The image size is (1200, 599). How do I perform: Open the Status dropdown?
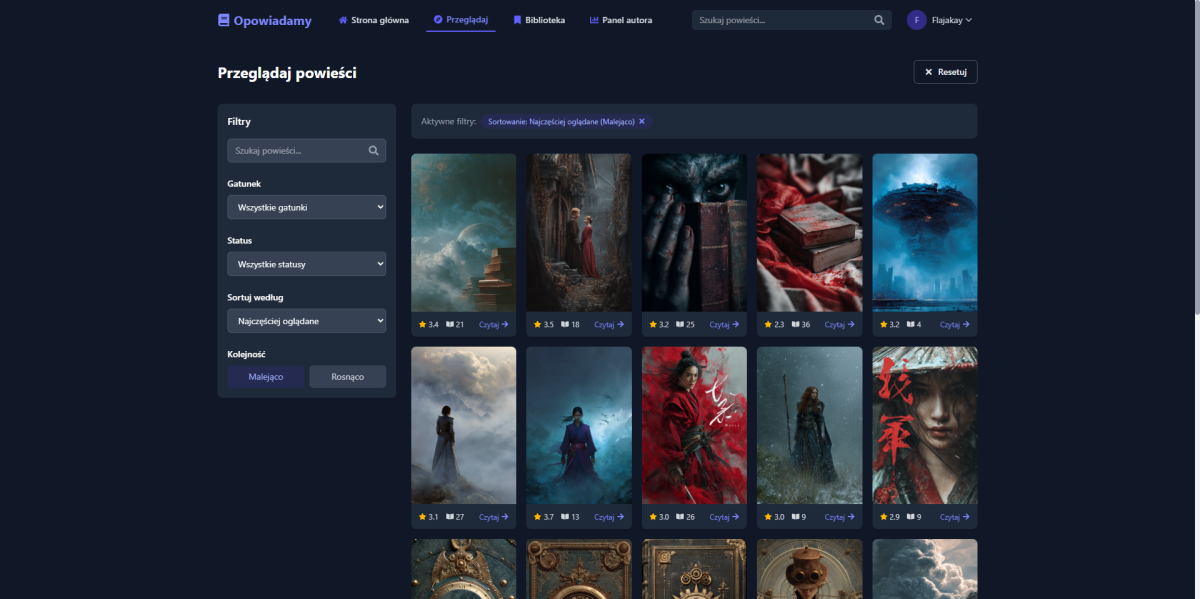click(x=306, y=264)
